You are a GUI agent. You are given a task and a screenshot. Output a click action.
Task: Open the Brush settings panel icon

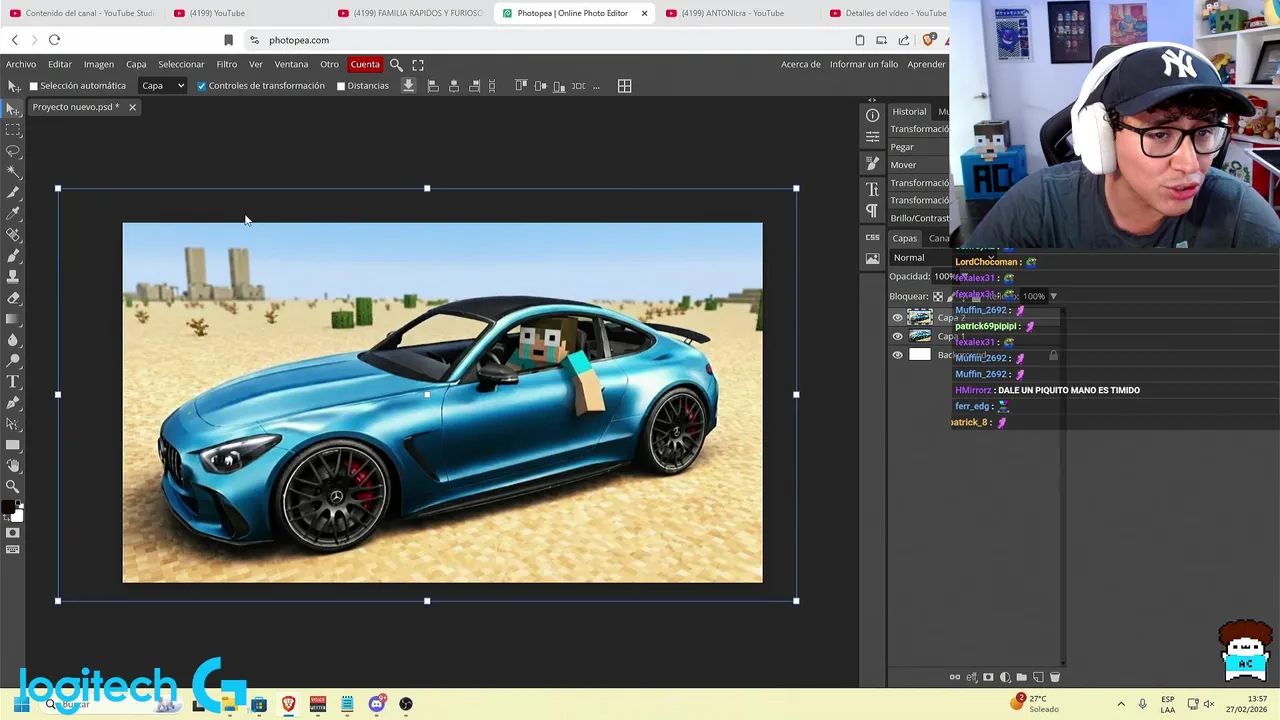click(x=872, y=164)
